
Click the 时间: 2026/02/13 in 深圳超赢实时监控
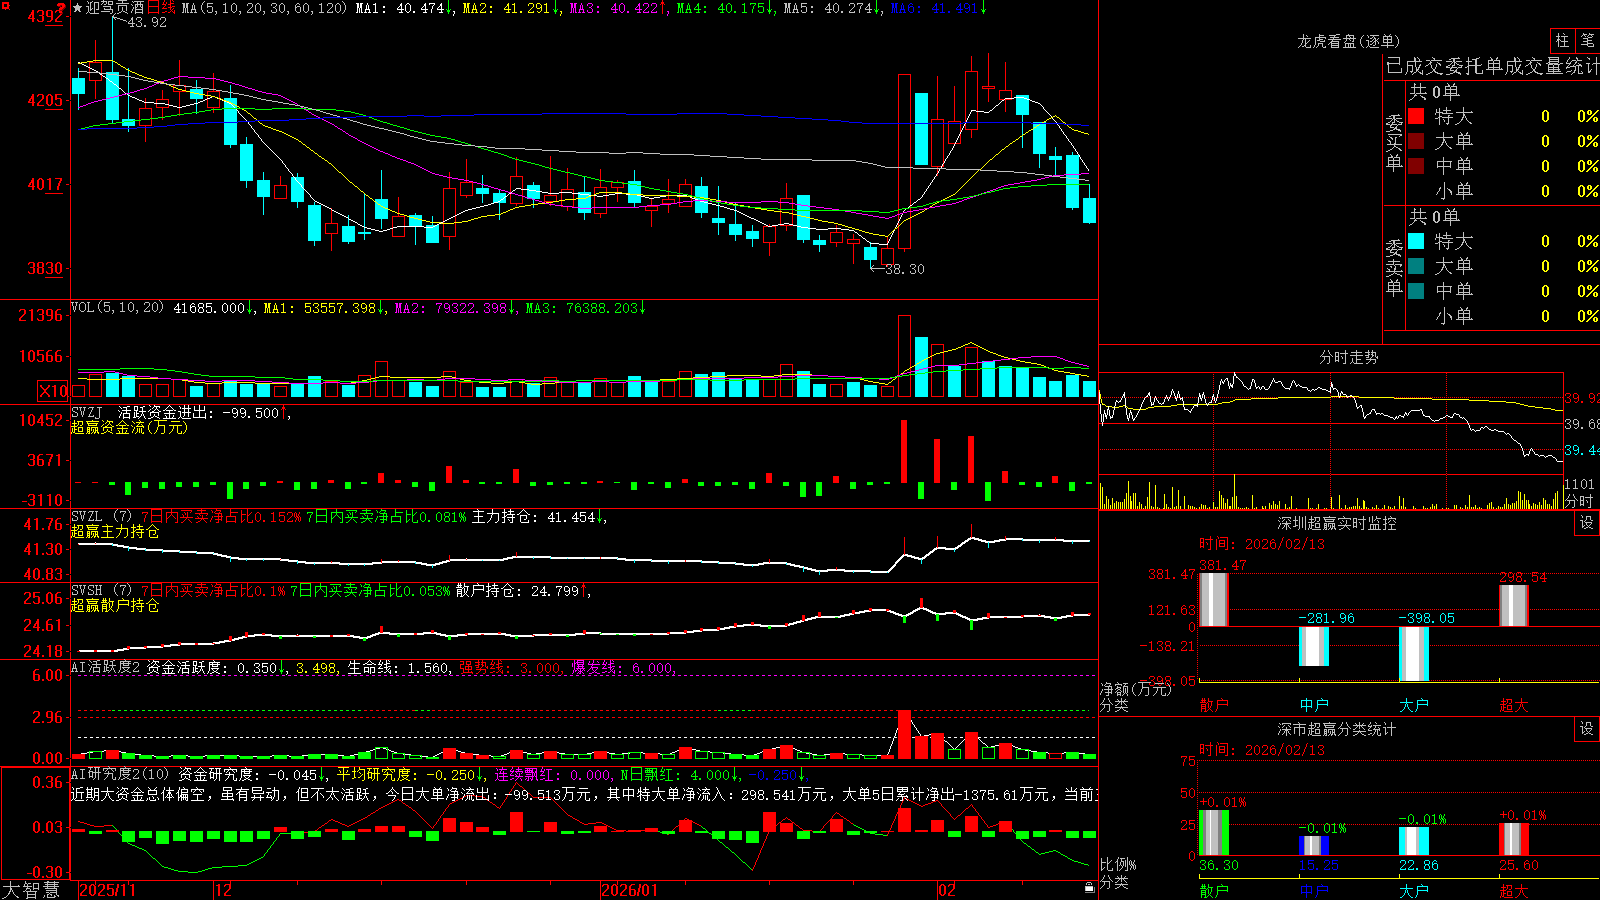tap(1262, 544)
